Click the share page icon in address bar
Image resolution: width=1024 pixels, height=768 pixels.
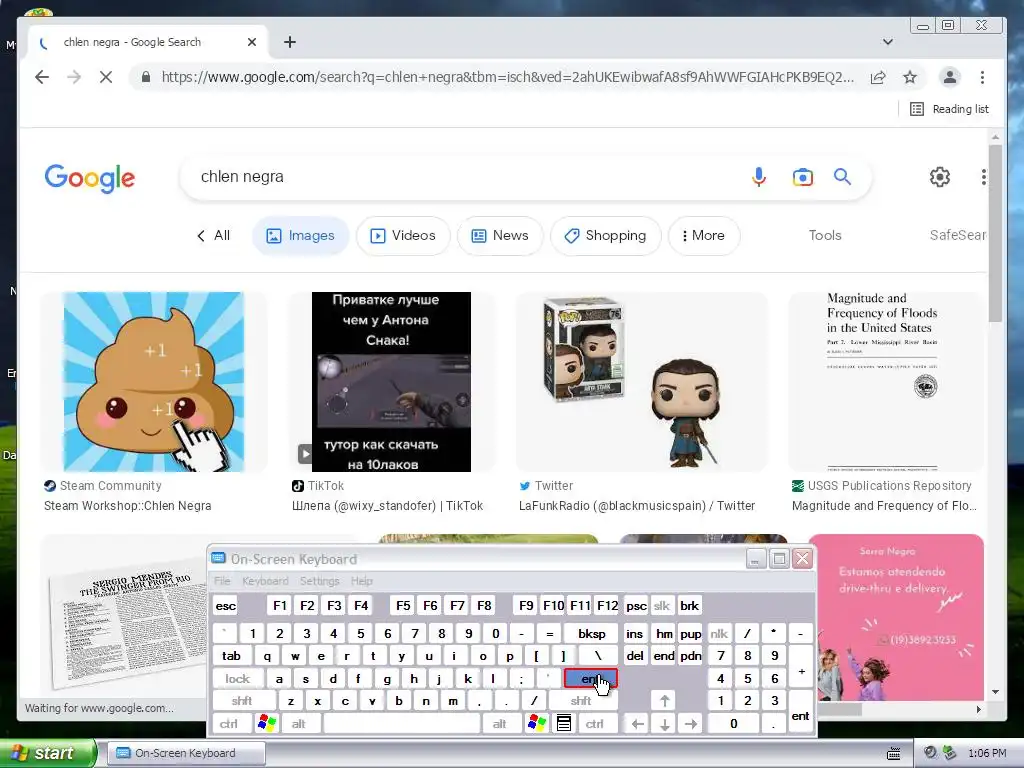pos(878,77)
